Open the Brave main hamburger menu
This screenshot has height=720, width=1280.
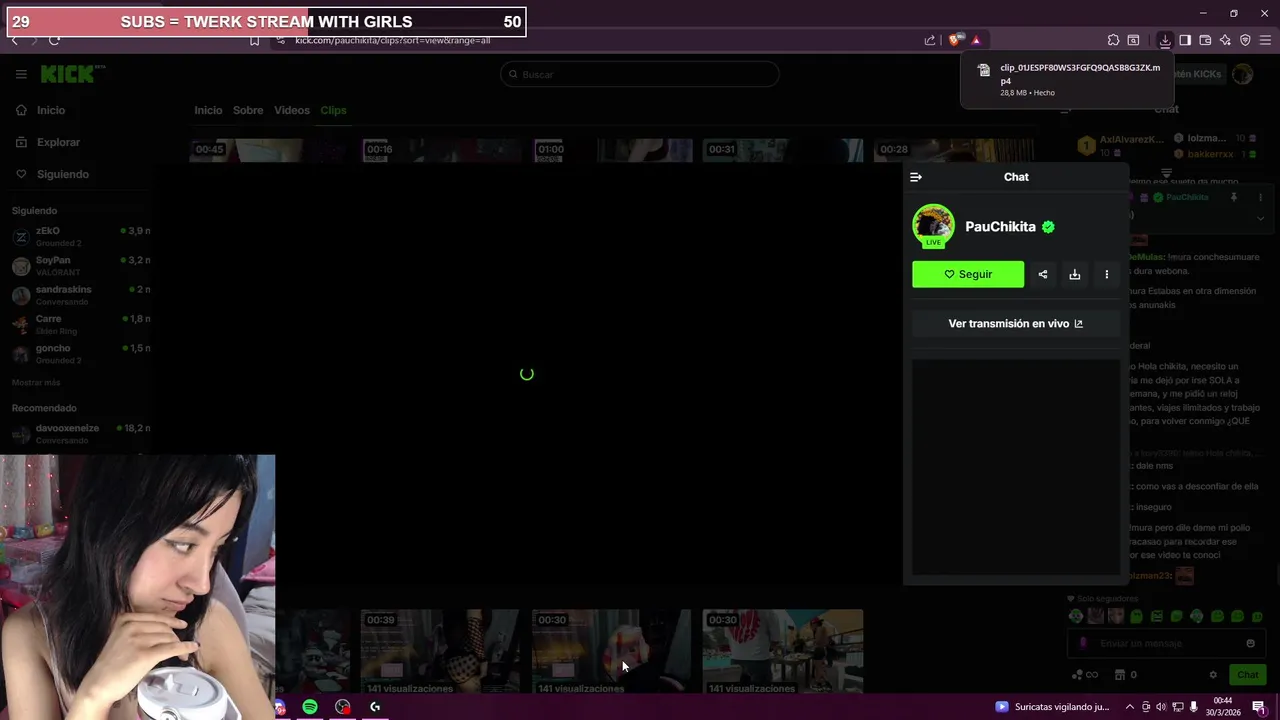click(x=1265, y=40)
